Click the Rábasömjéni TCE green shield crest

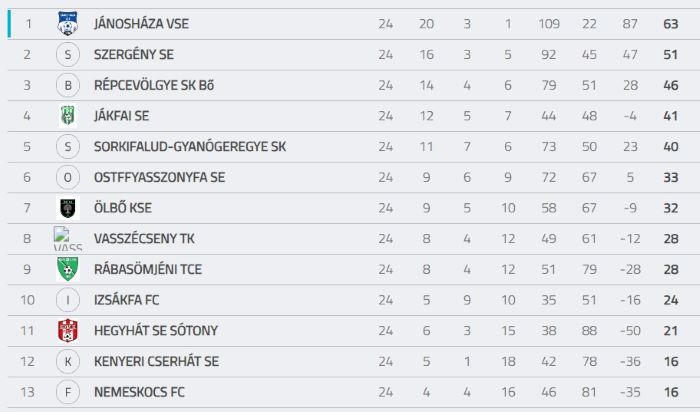[68, 269]
